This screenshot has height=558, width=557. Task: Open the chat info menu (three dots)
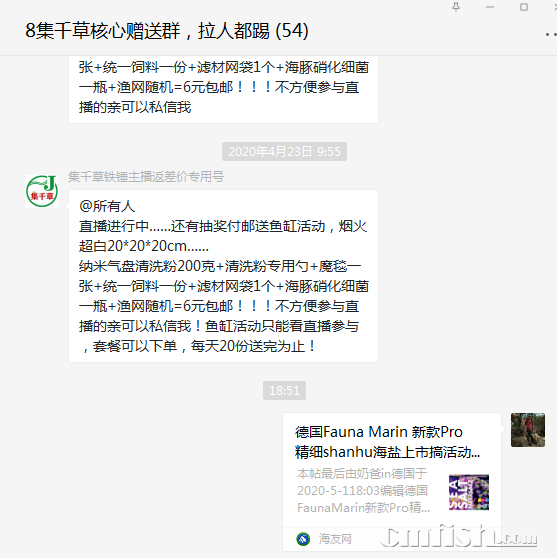(x=551, y=35)
